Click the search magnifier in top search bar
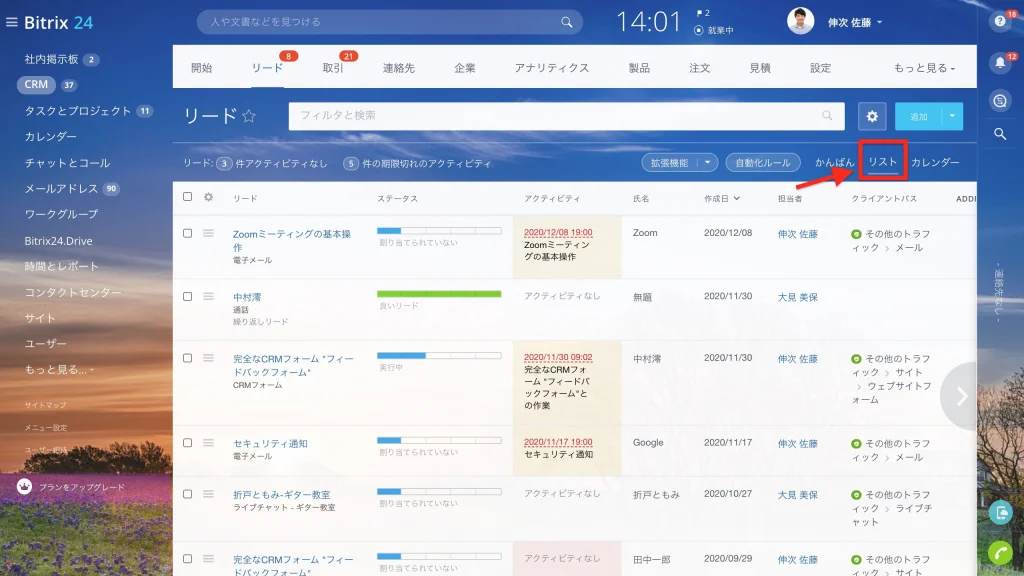Screen dimensions: 1024x576 [x=566, y=22]
